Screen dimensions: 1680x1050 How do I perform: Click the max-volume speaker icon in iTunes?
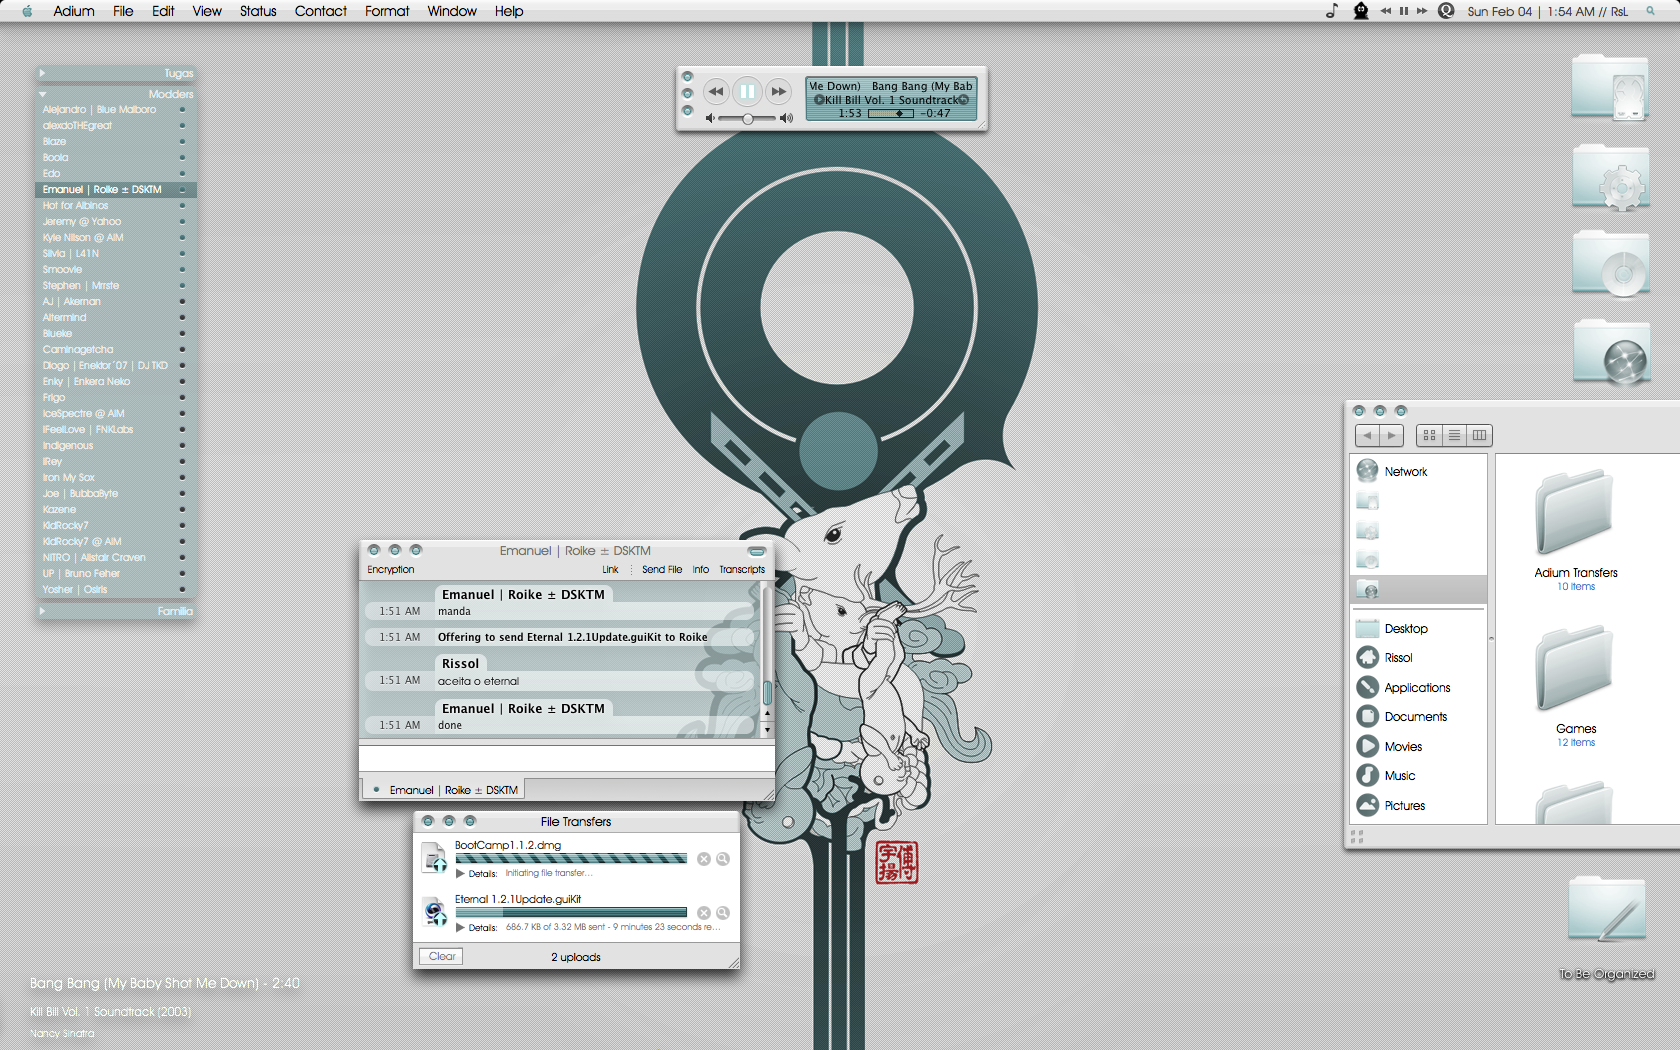point(786,118)
